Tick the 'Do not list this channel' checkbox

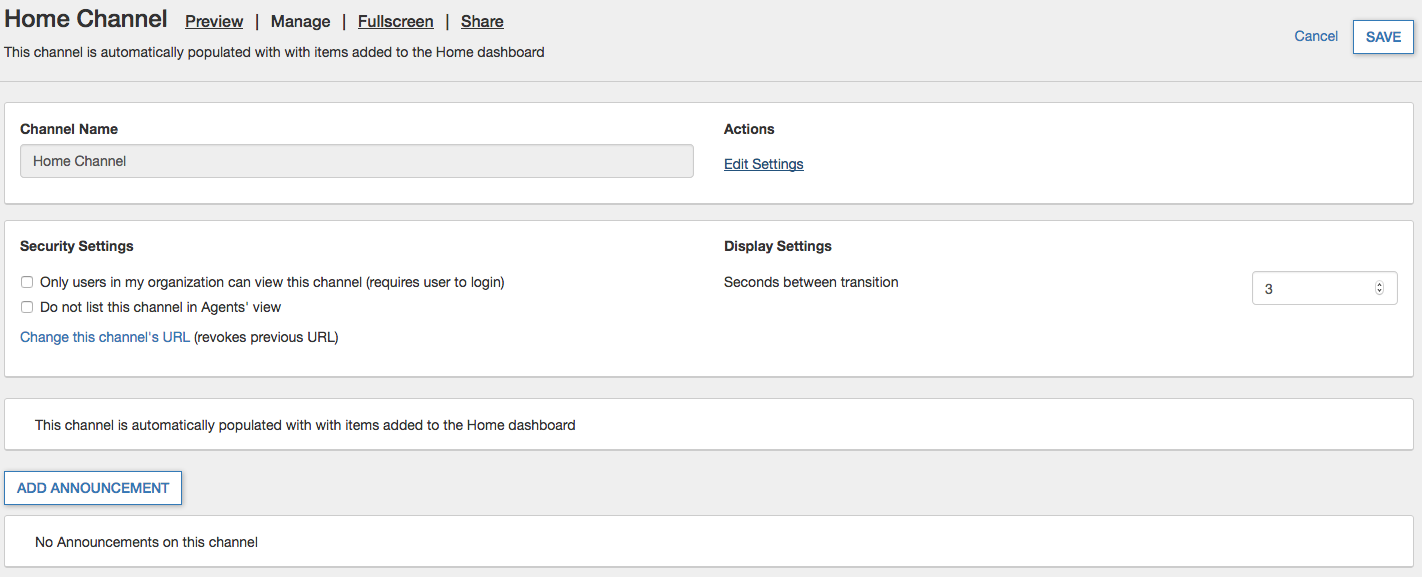pos(28,307)
